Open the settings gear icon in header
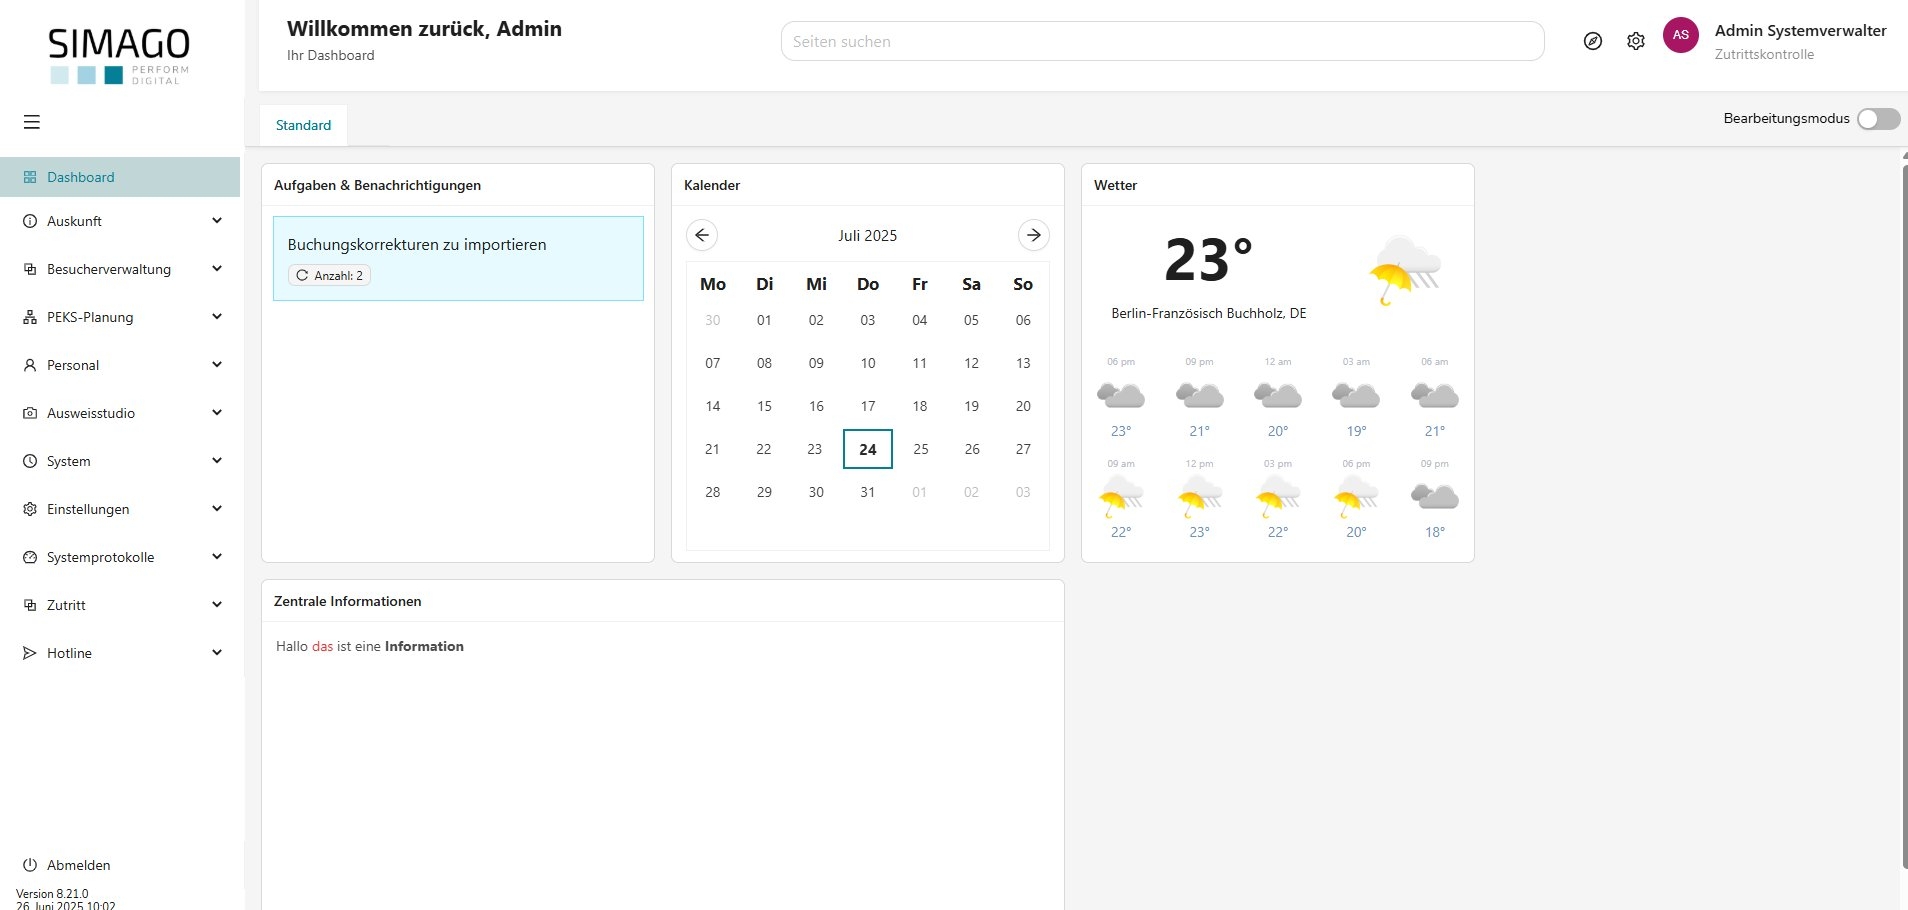Viewport: 1908px width, 910px height. (1636, 41)
